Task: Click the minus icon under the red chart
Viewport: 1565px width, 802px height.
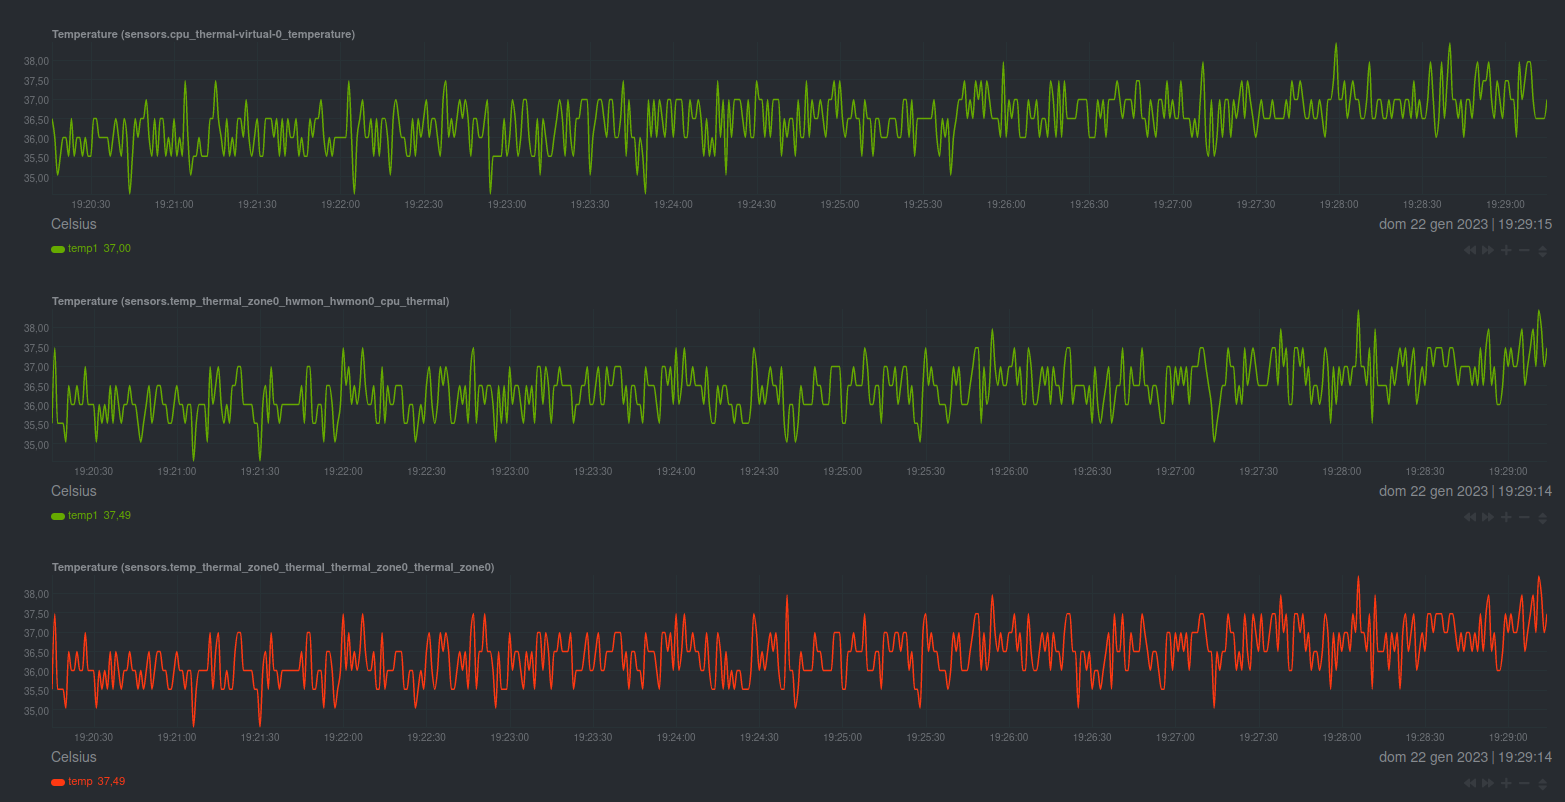Action: 1524,783
